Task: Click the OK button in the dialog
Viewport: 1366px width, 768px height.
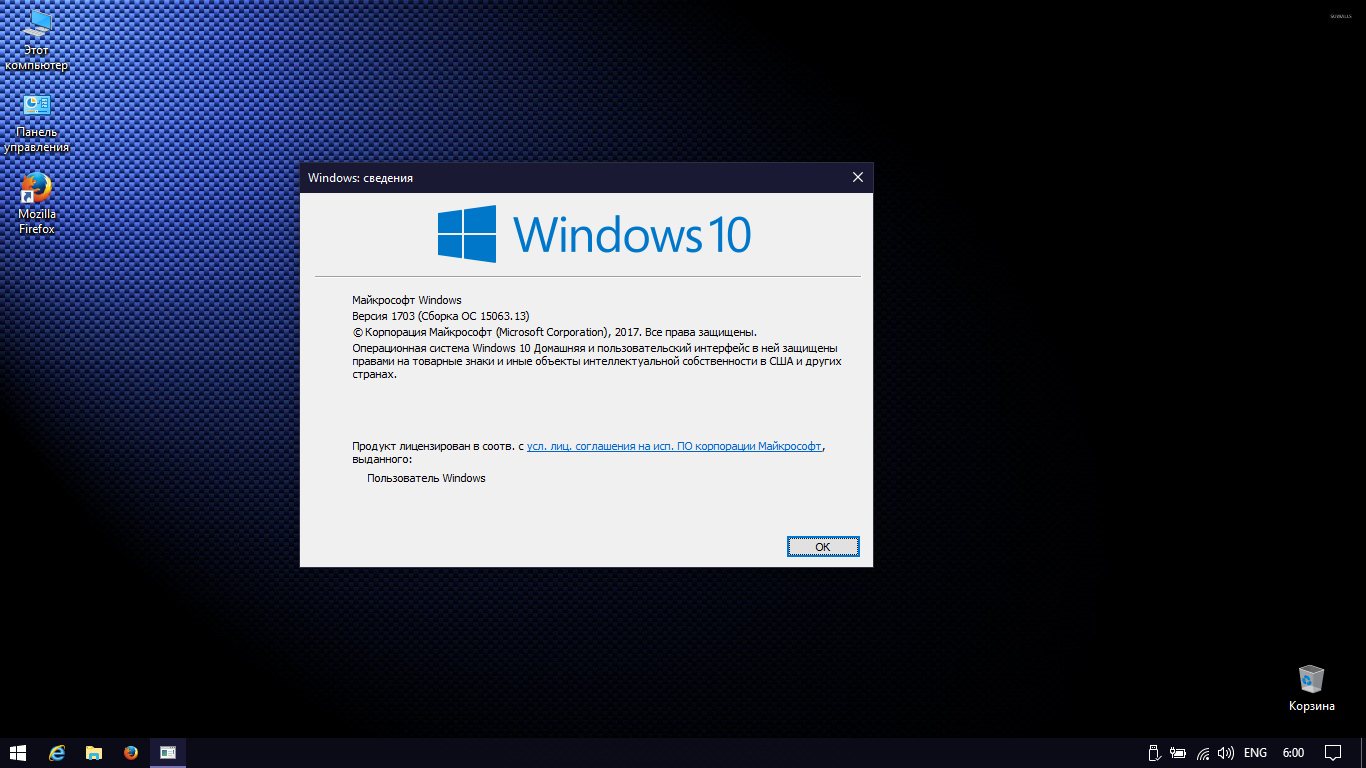Action: point(822,546)
